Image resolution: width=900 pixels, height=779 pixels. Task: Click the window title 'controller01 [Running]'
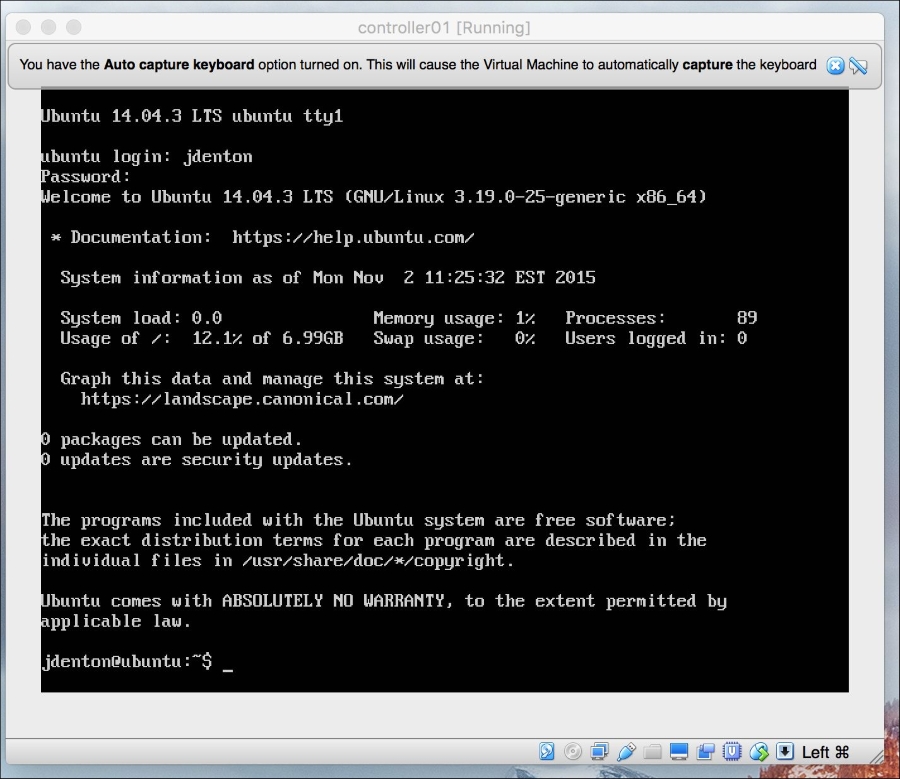tap(444, 28)
